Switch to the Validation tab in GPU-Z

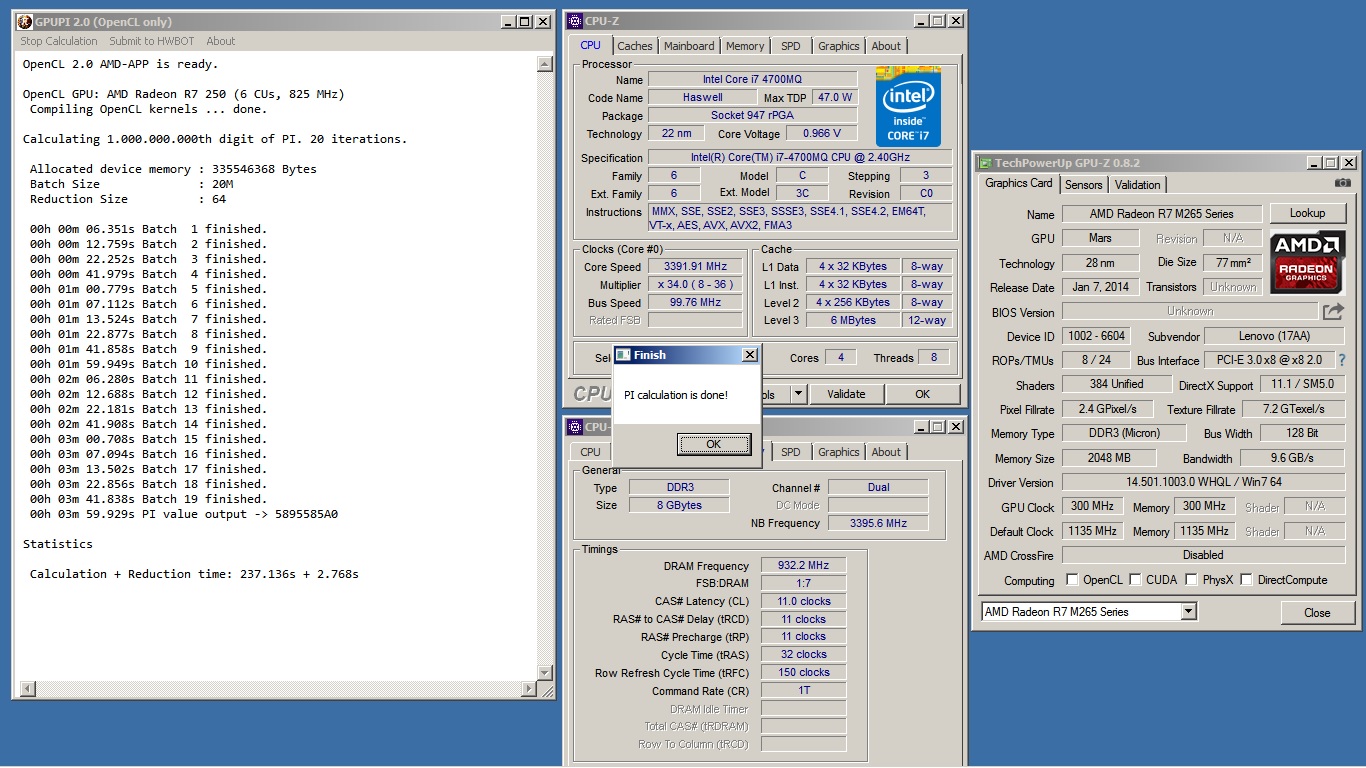(1138, 185)
